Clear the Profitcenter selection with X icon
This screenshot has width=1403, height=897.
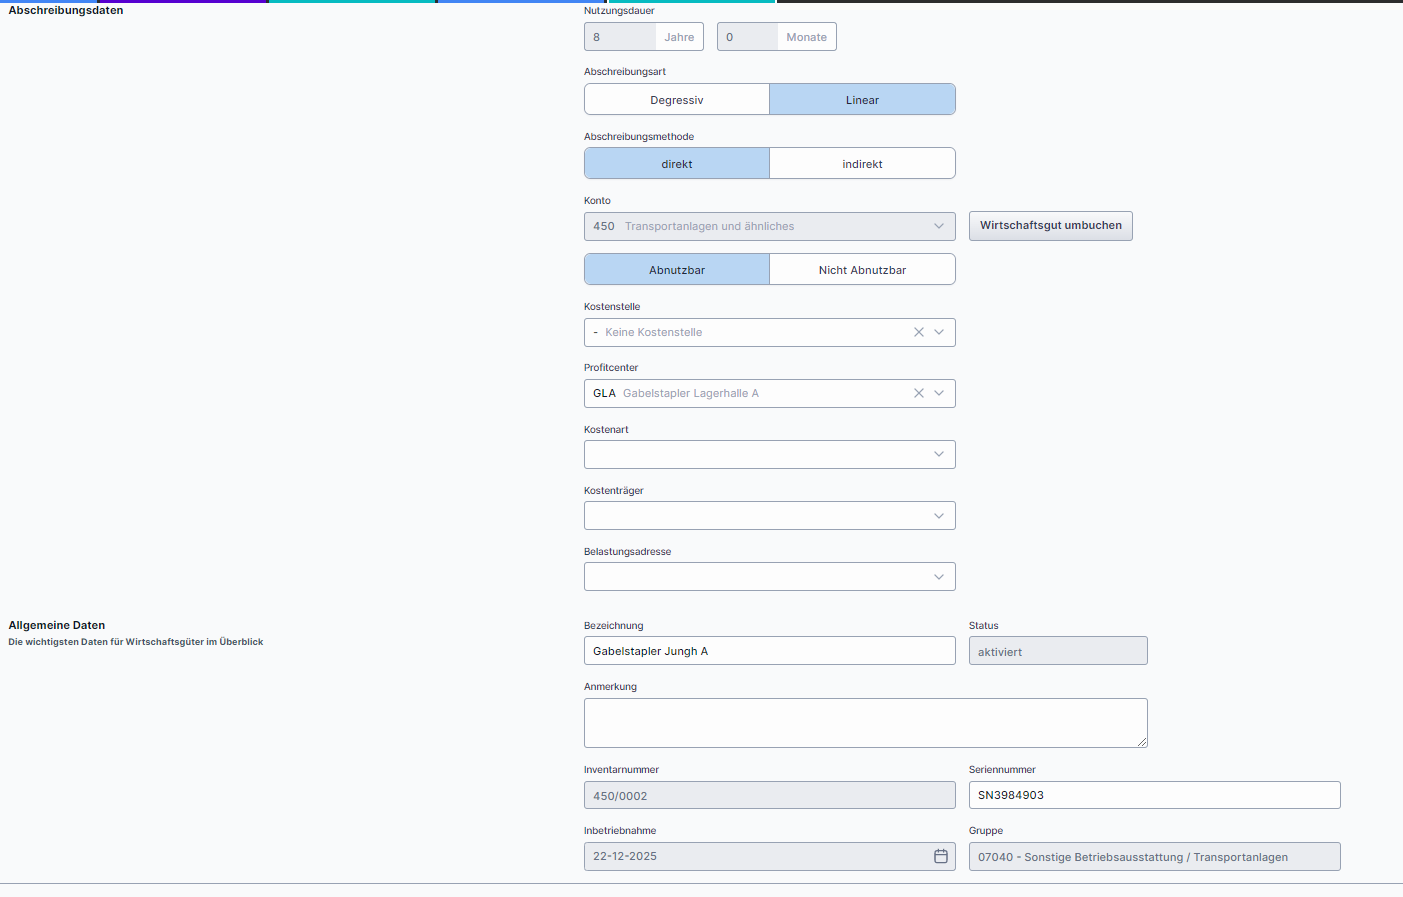918,393
